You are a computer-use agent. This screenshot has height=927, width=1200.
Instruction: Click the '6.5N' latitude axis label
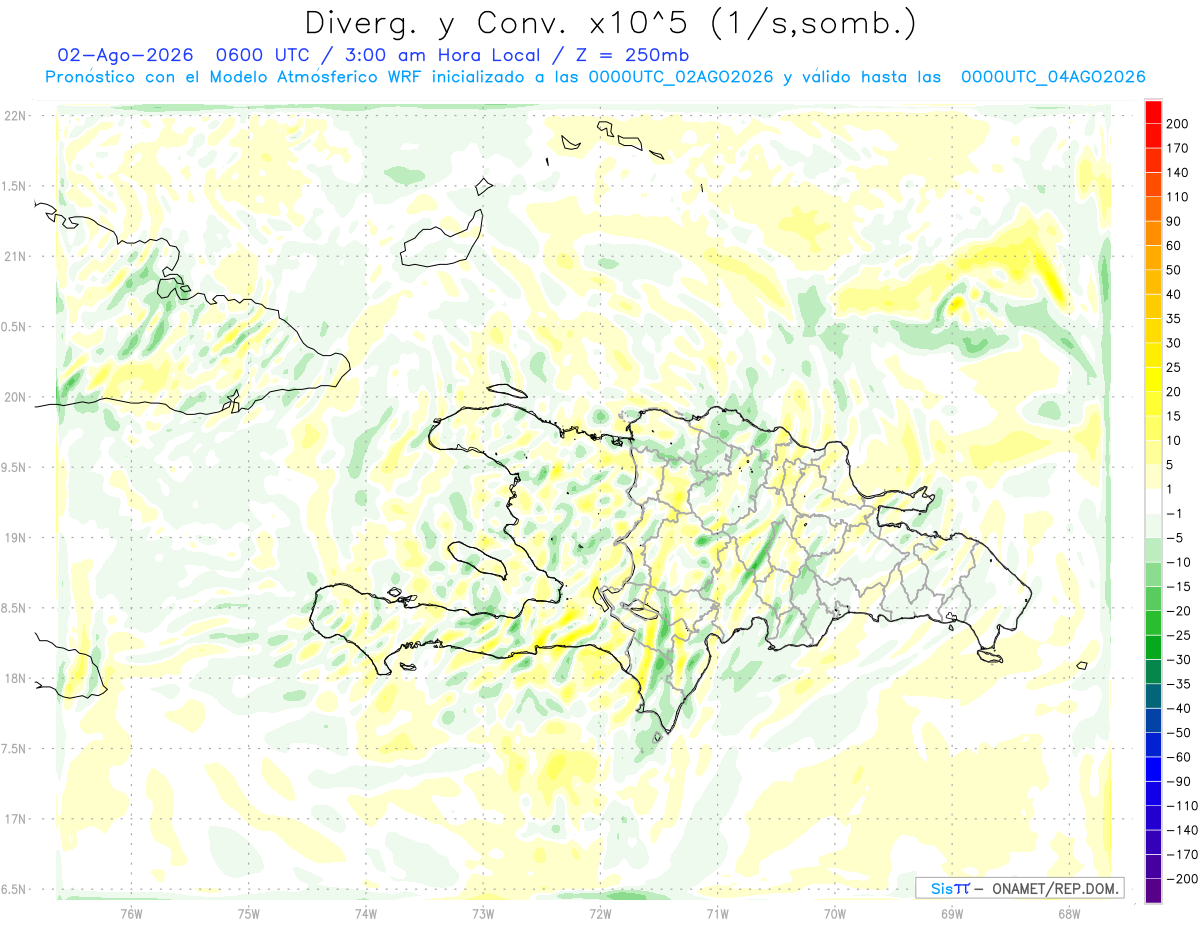click(x=14, y=889)
